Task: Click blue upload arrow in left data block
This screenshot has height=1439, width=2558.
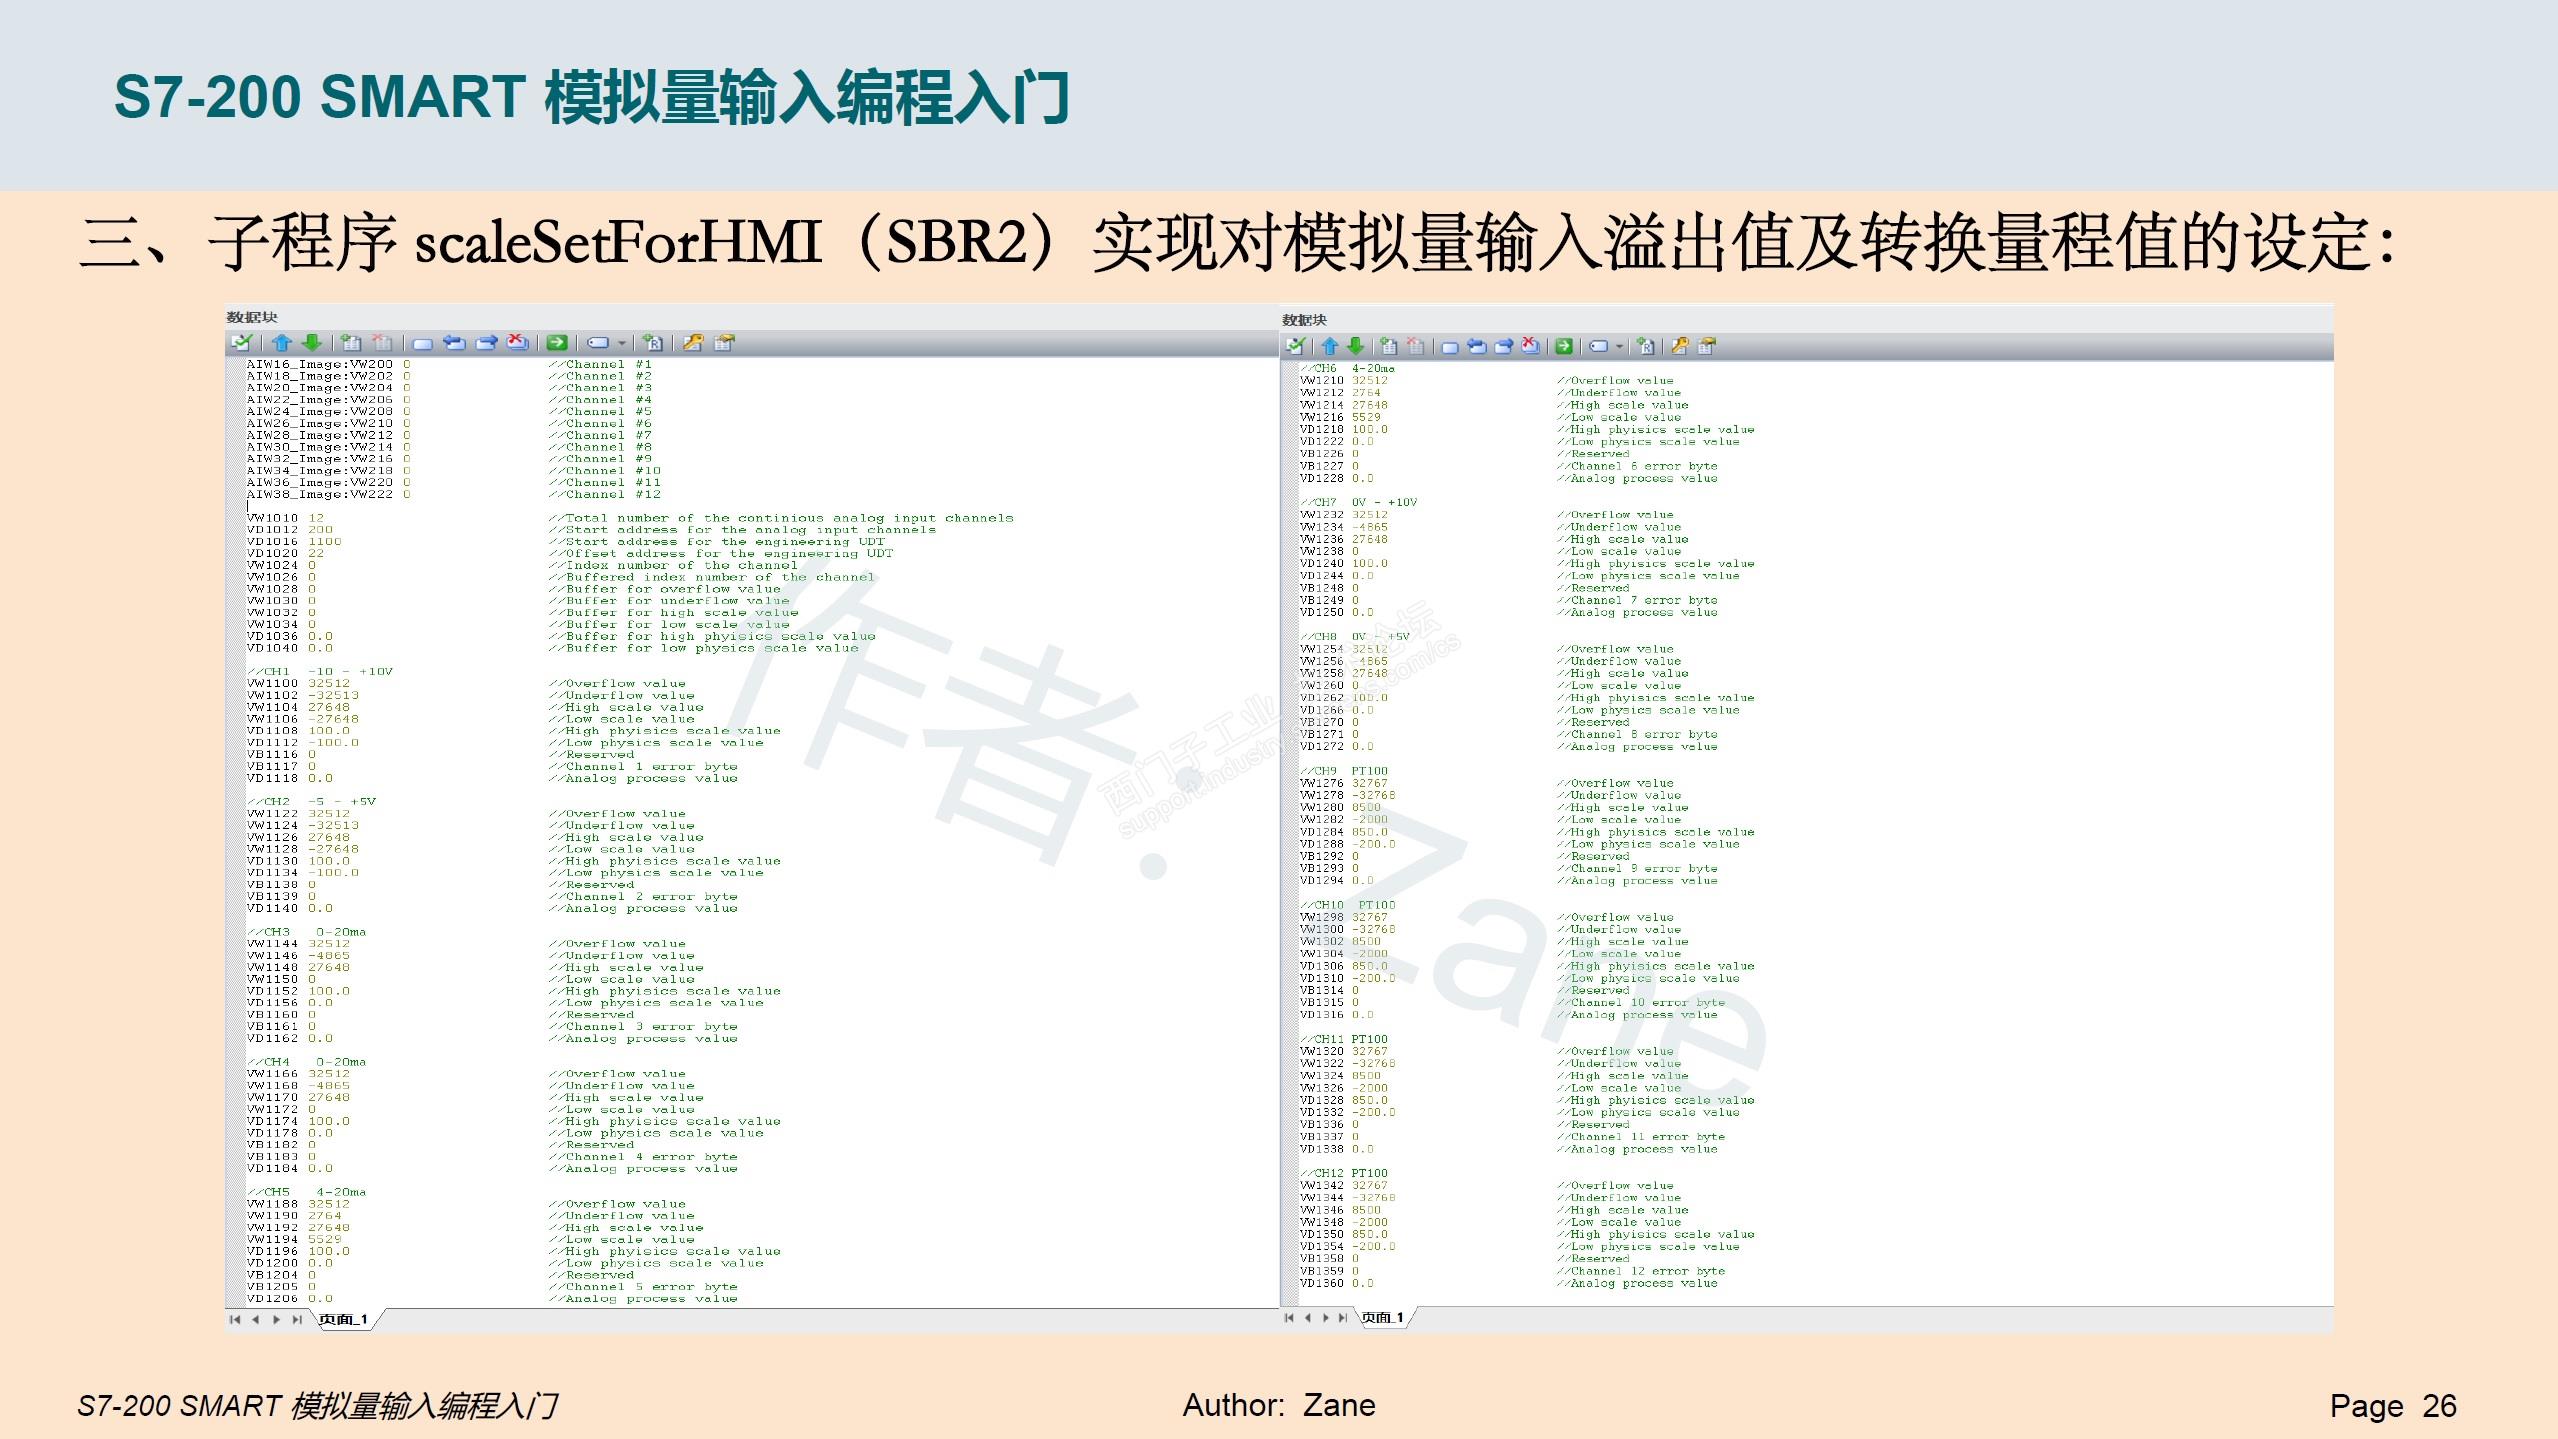Action: click(x=282, y=343)
